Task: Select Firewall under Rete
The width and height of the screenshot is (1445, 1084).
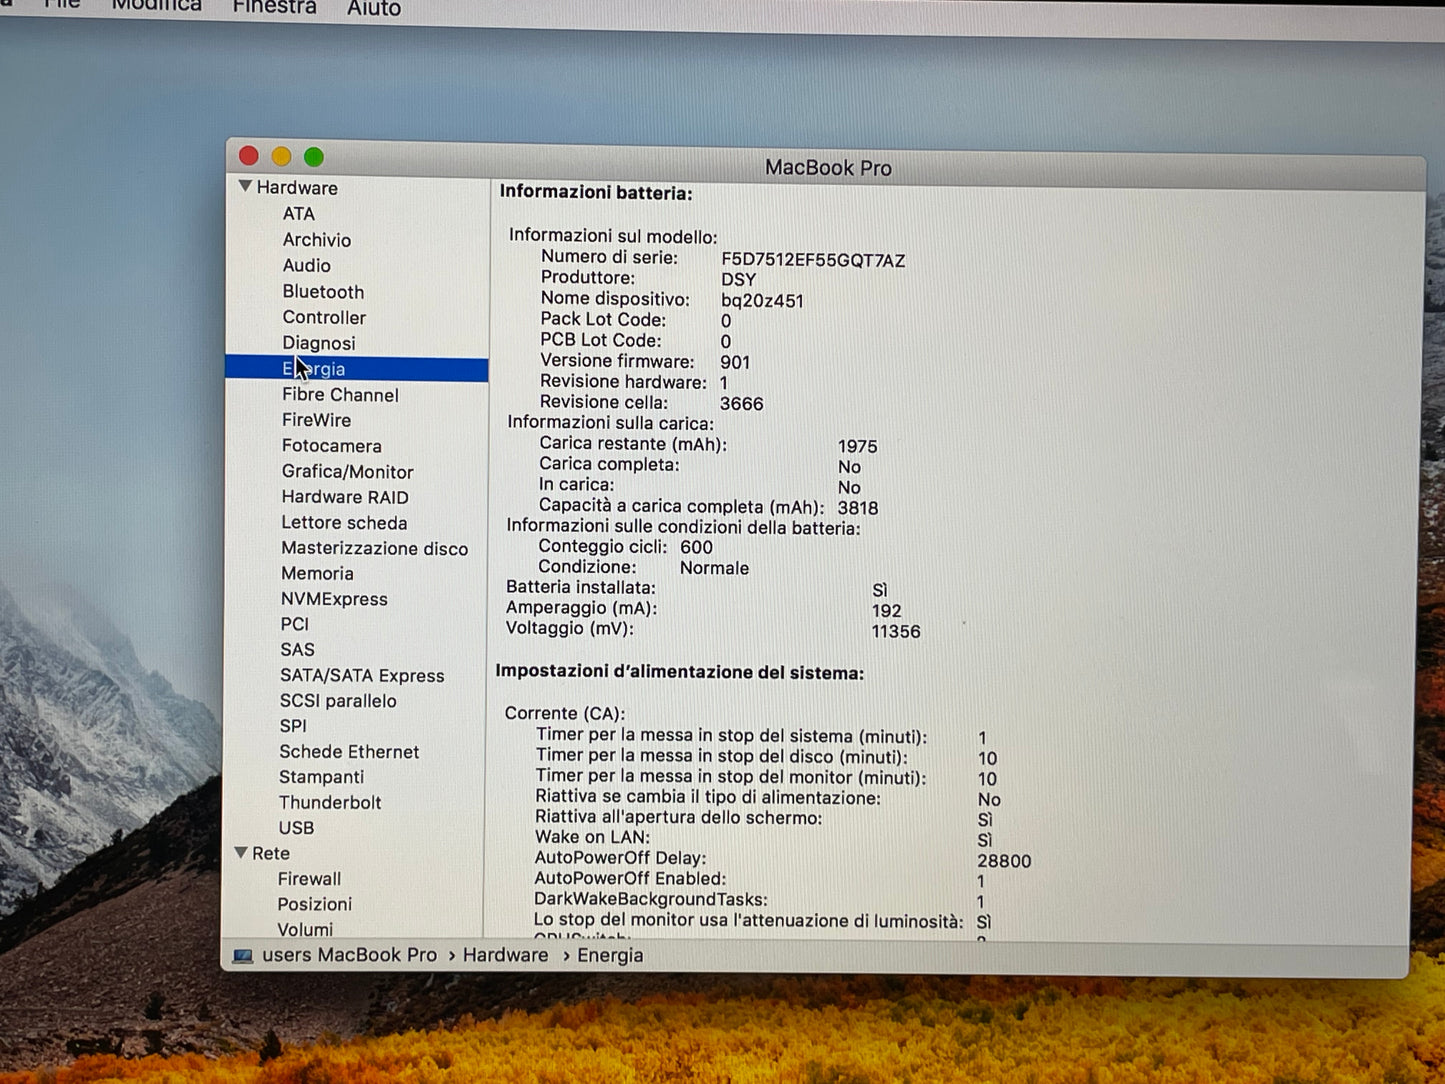Action: tap(309, 879)
